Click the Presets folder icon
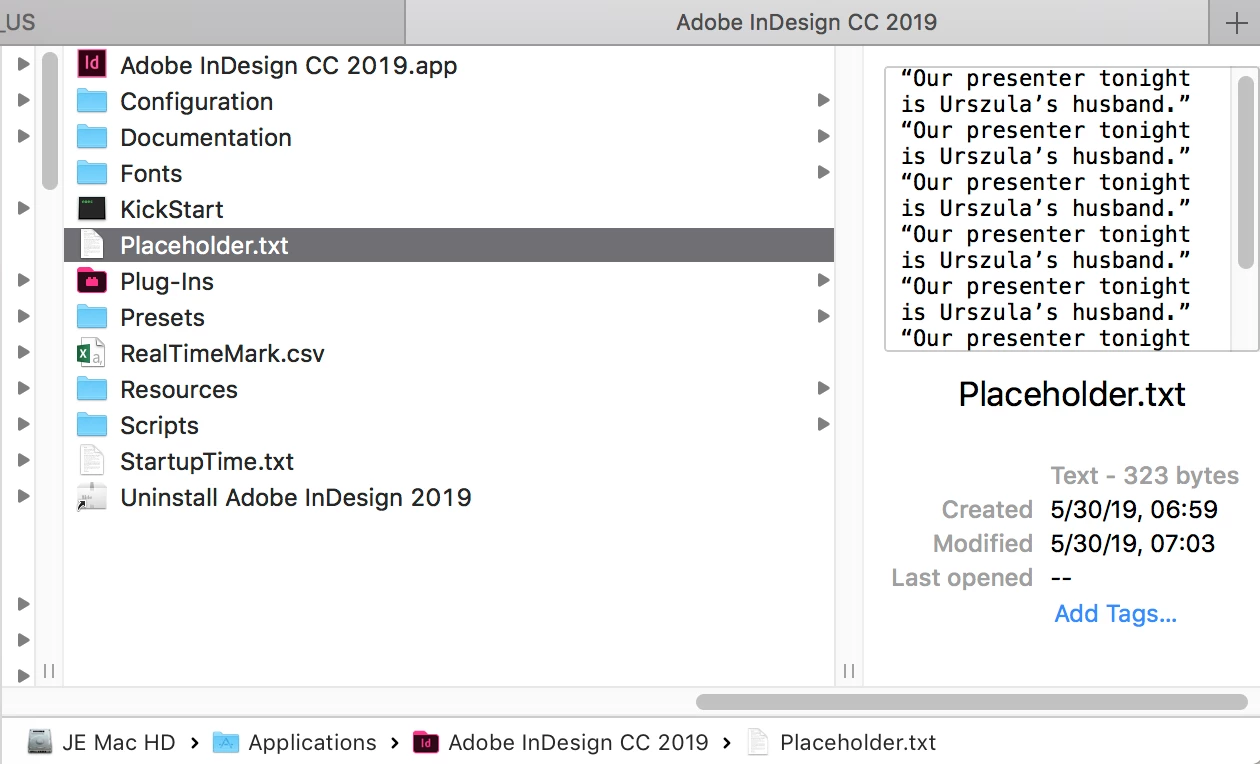 (92, 317)
